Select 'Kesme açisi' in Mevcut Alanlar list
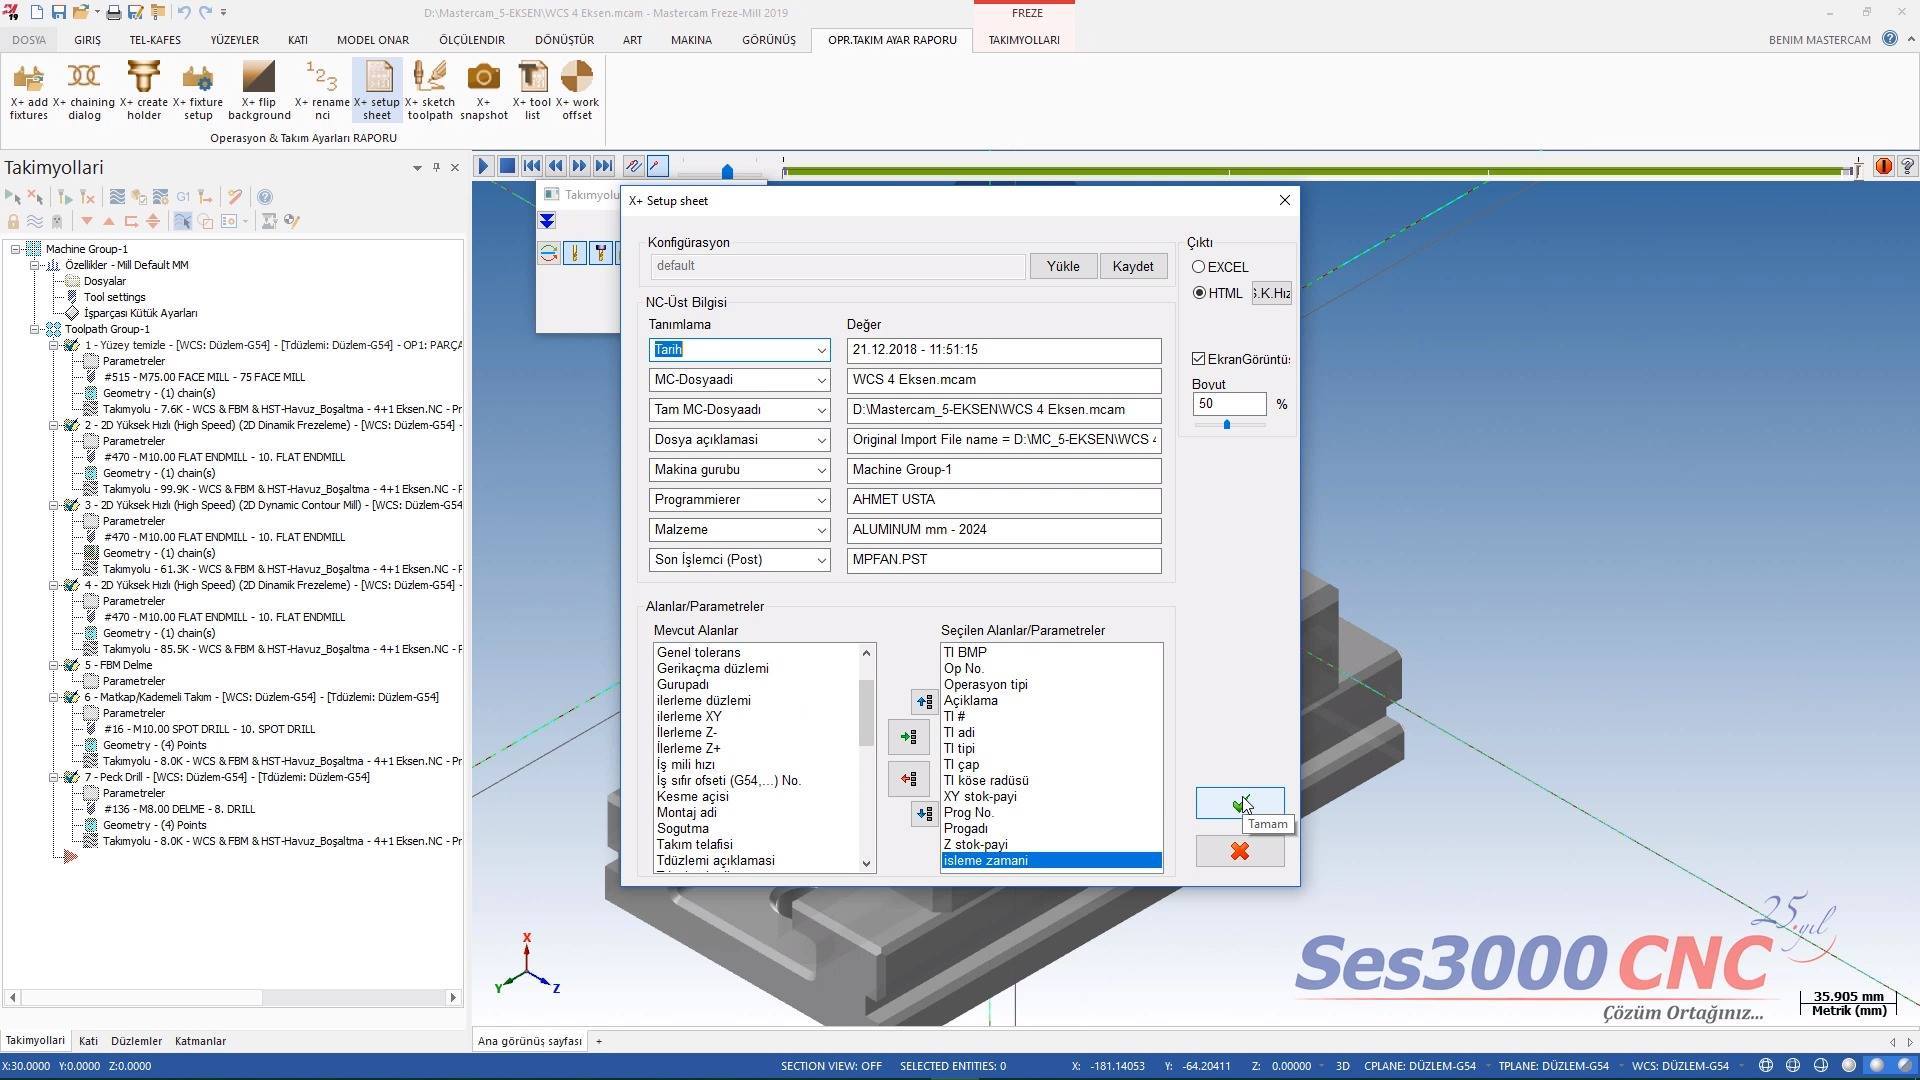This screenshot has width=1920, height=1080. pyautogui.click(x=693, y=797)
